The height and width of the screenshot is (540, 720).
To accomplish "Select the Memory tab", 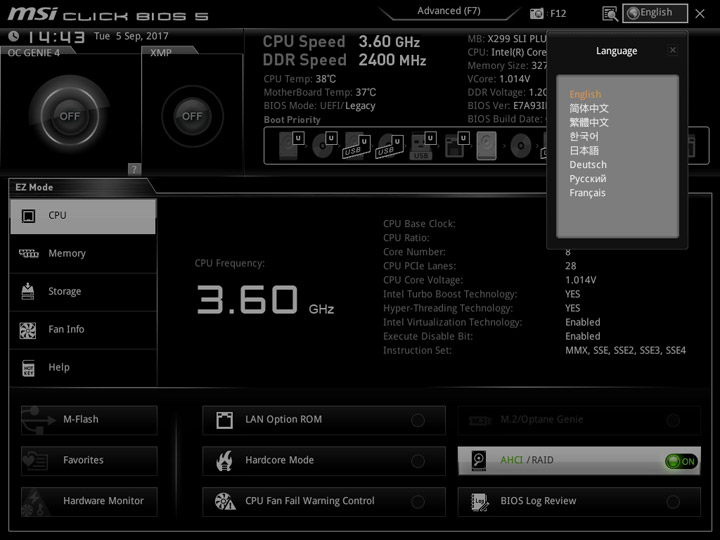I will [83, 253].
